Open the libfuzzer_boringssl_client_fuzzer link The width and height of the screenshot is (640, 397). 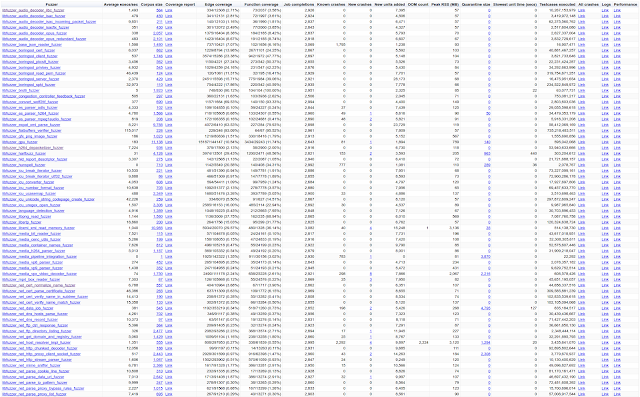[x=30, y=56]
